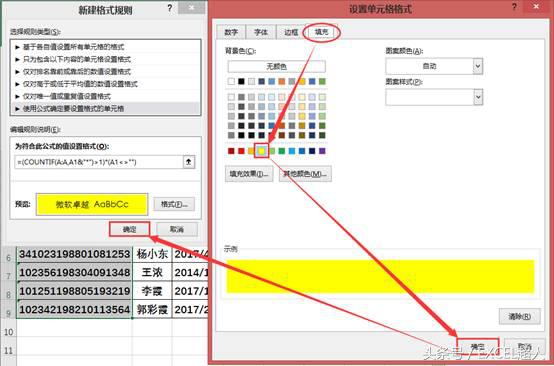Viewport: 554px width, 366px height.
Task: Select the cell containing 王浓
Action: (x=152, y=272)
